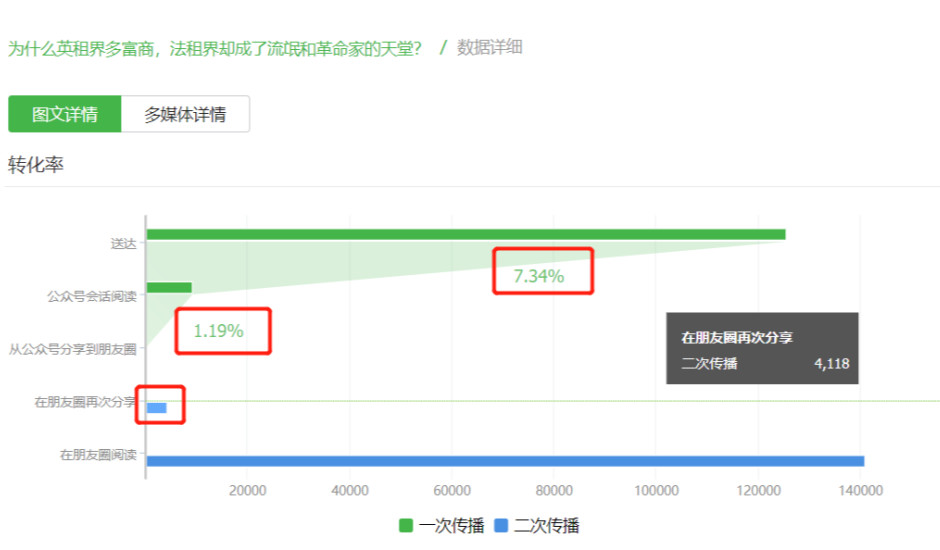The height and width of the screenshot is (550, 940).
Task: Click the 二次传播 legend label
Action: (x=546, y=526)
